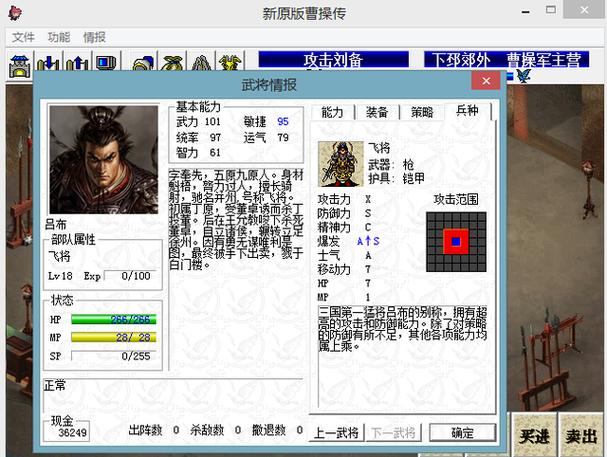Image resolution: width=607 pixels, height=457 pixels.
Task: Click the castle gate toolbar icon
Action: 19,65
